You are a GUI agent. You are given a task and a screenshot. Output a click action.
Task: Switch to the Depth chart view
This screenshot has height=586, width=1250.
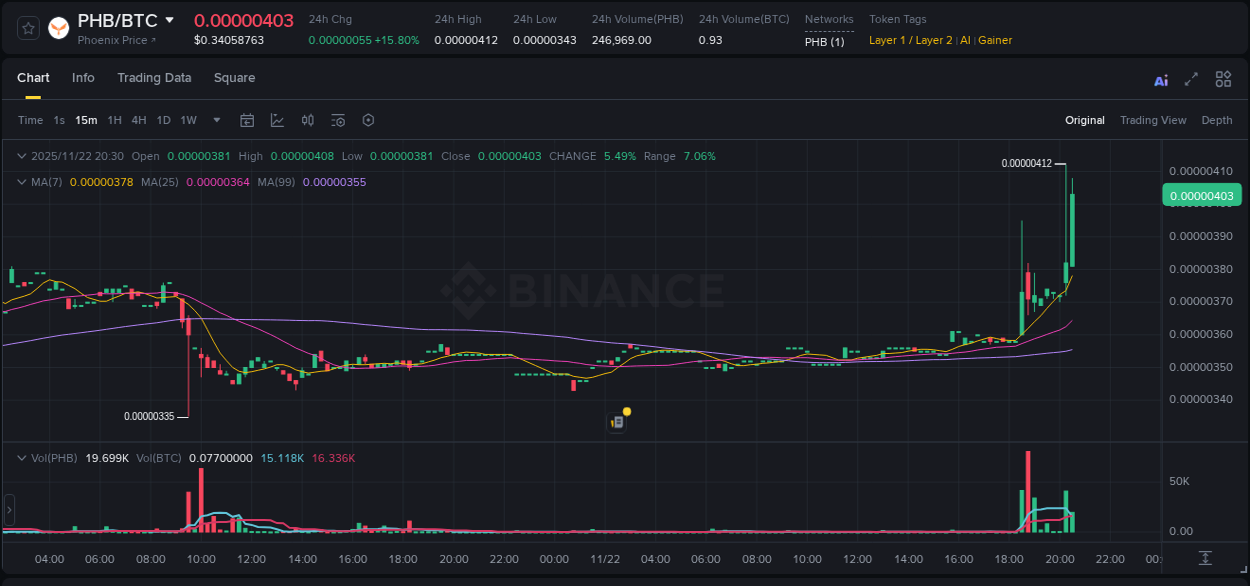pyautogui.click(x=1217, y=120)
